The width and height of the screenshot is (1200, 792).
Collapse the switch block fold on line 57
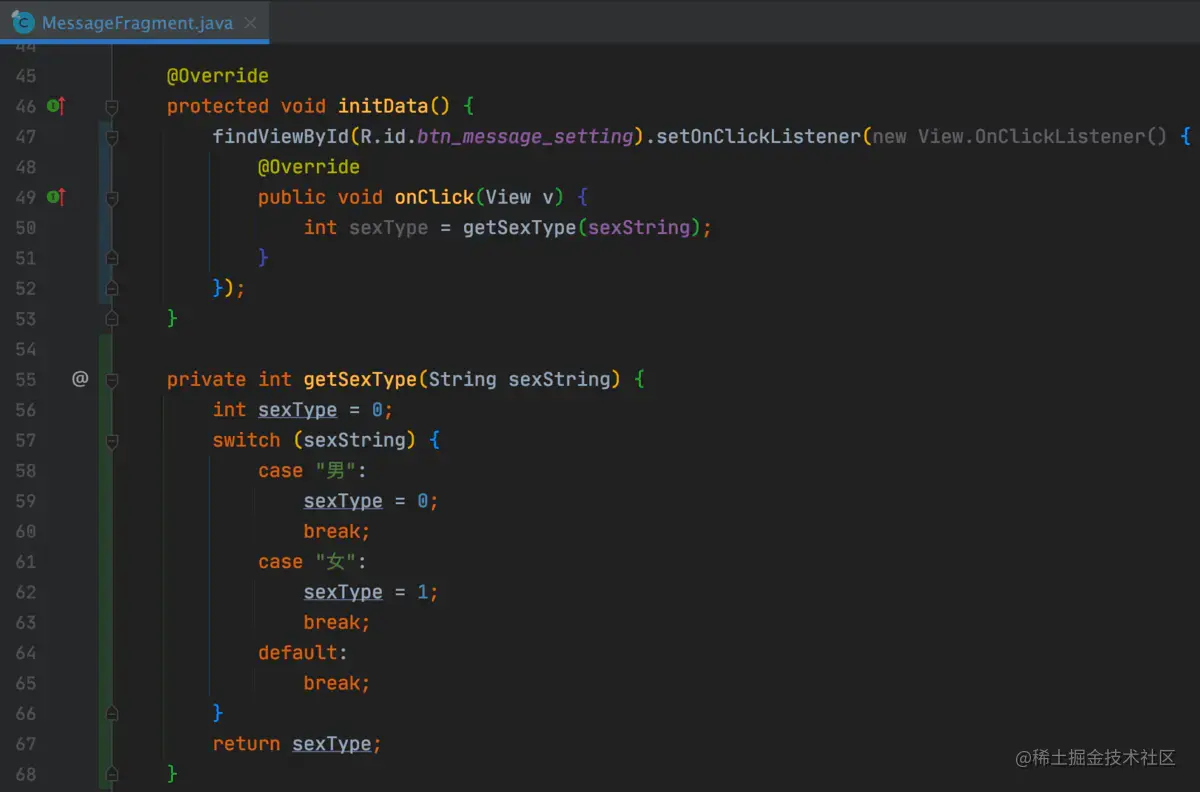pos(112,440)
